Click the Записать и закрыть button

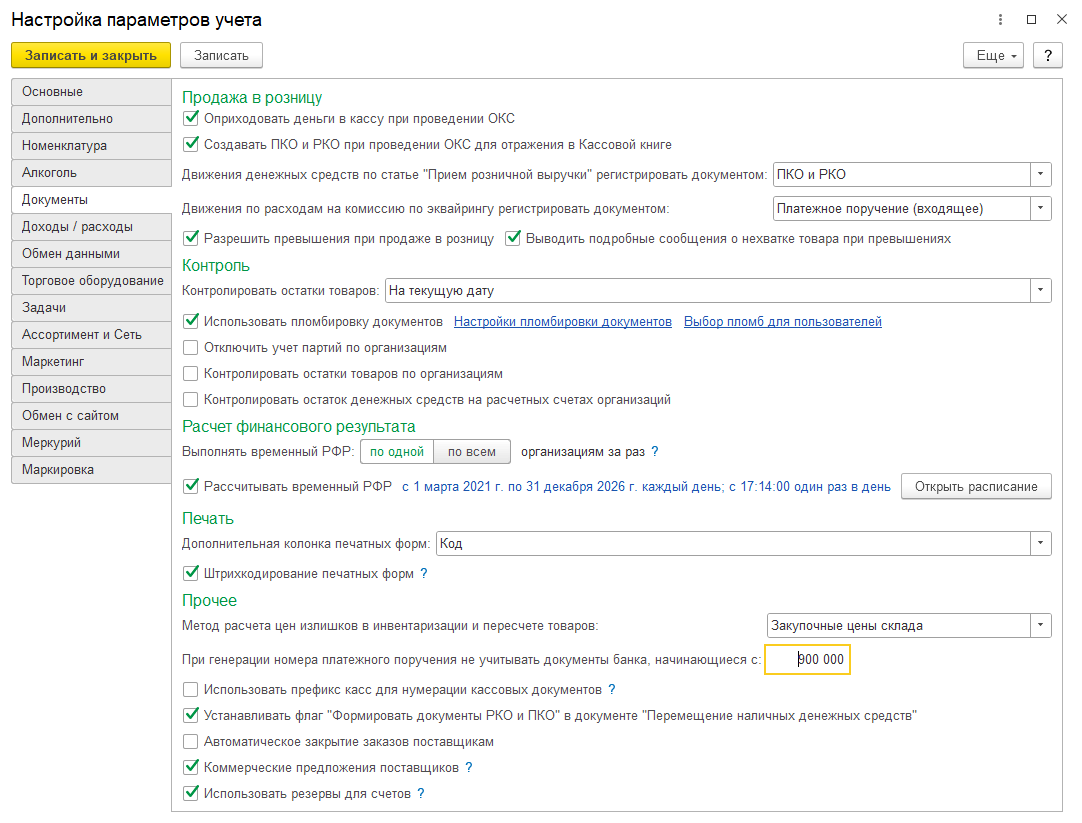click(91, 56)
